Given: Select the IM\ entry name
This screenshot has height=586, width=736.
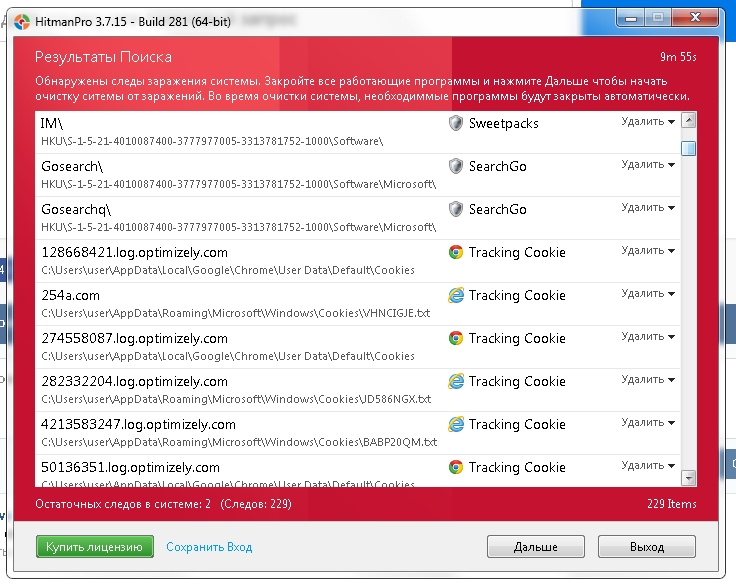Looking at the screenshot, I should pyautogui.click(x=52, y=123).
